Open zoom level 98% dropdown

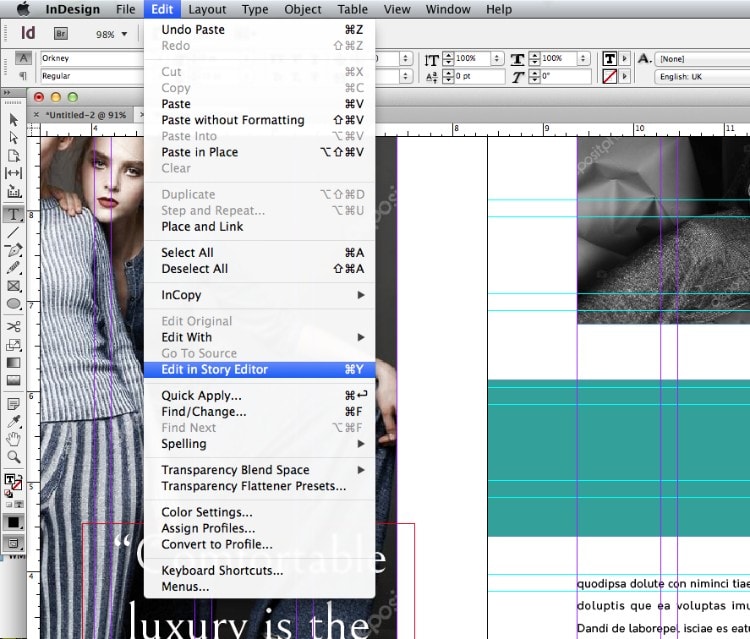124,34
